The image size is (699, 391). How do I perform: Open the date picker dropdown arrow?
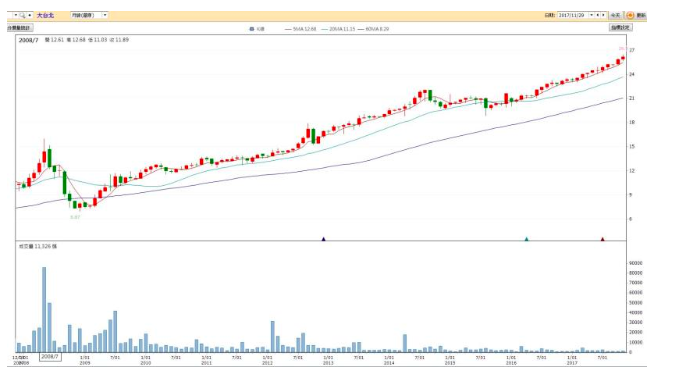(592, 15)
